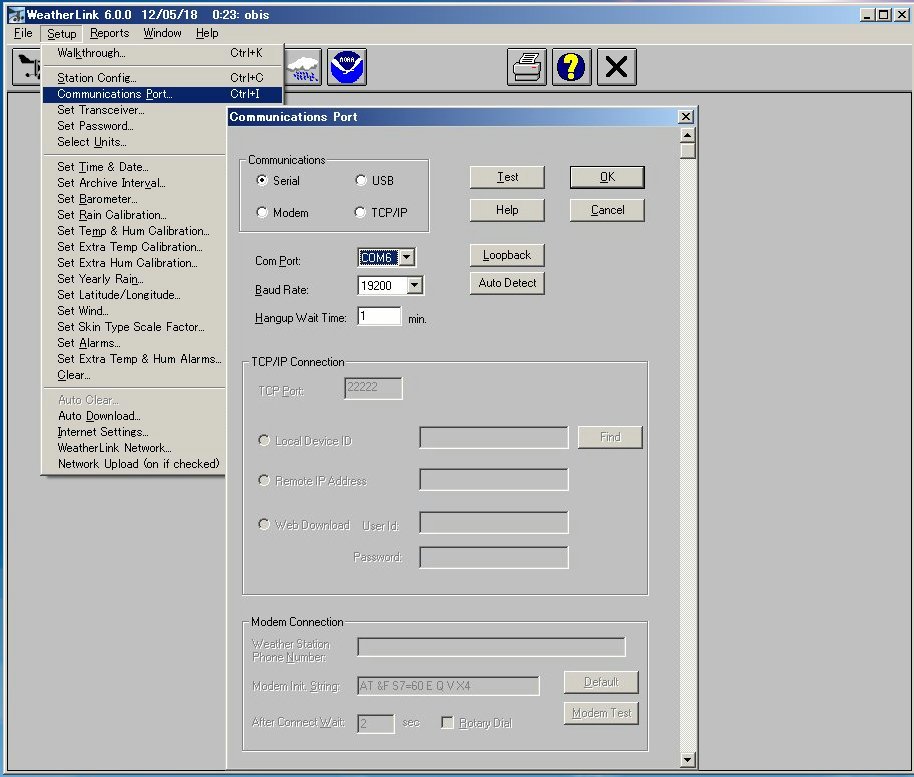Screen dimensions: 914x777
Task: Open the rain cloud toolbar icon
Action: 303,67
